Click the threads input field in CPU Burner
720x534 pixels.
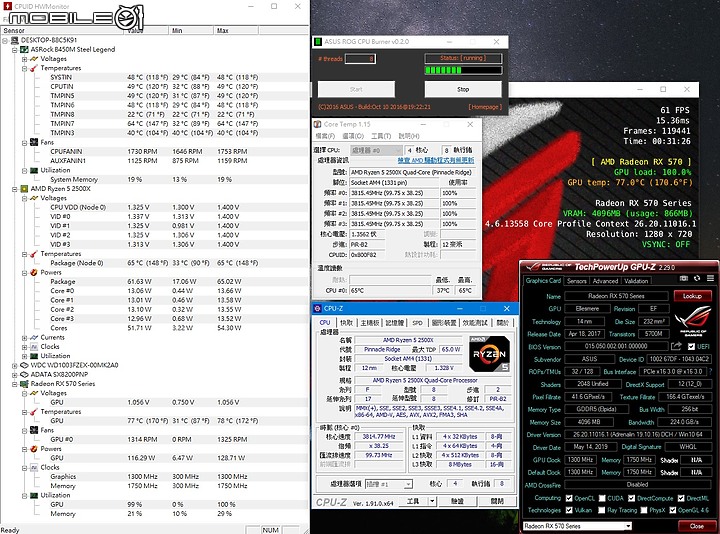pos(360,59)
